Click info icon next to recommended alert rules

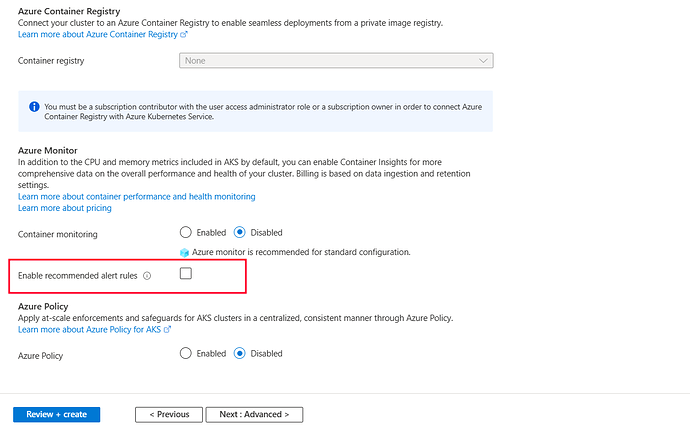(x=147, y=275)
